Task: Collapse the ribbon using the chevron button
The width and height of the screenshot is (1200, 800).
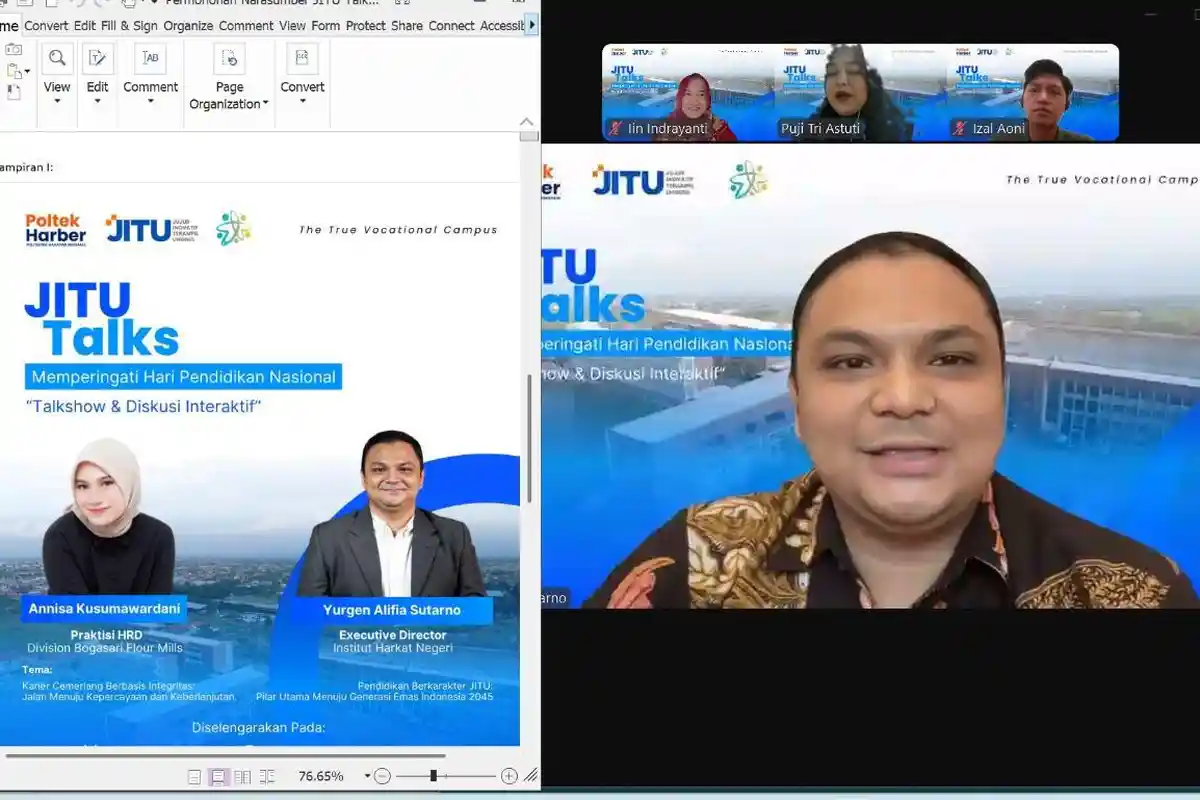Action: tap(527, 121)
